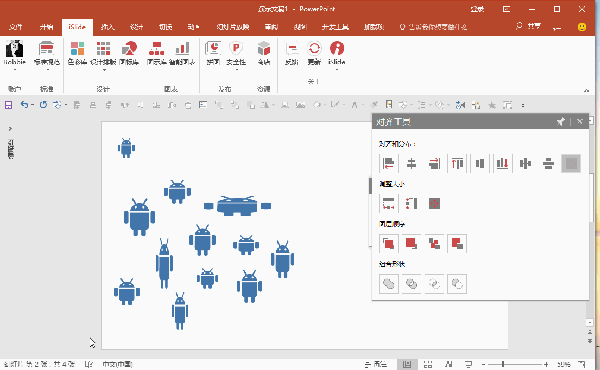Switch to the Insert ribbon tab
600x370 pixels.
click(108, 27)
